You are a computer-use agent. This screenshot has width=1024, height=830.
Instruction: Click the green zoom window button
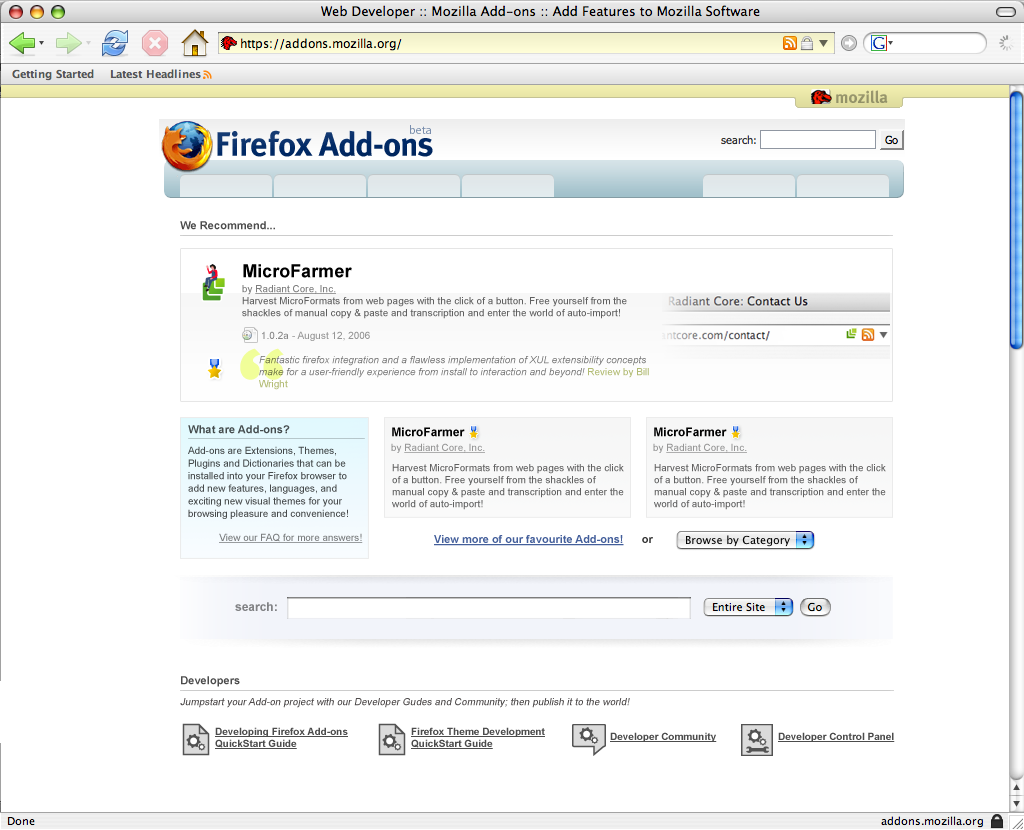57,12
